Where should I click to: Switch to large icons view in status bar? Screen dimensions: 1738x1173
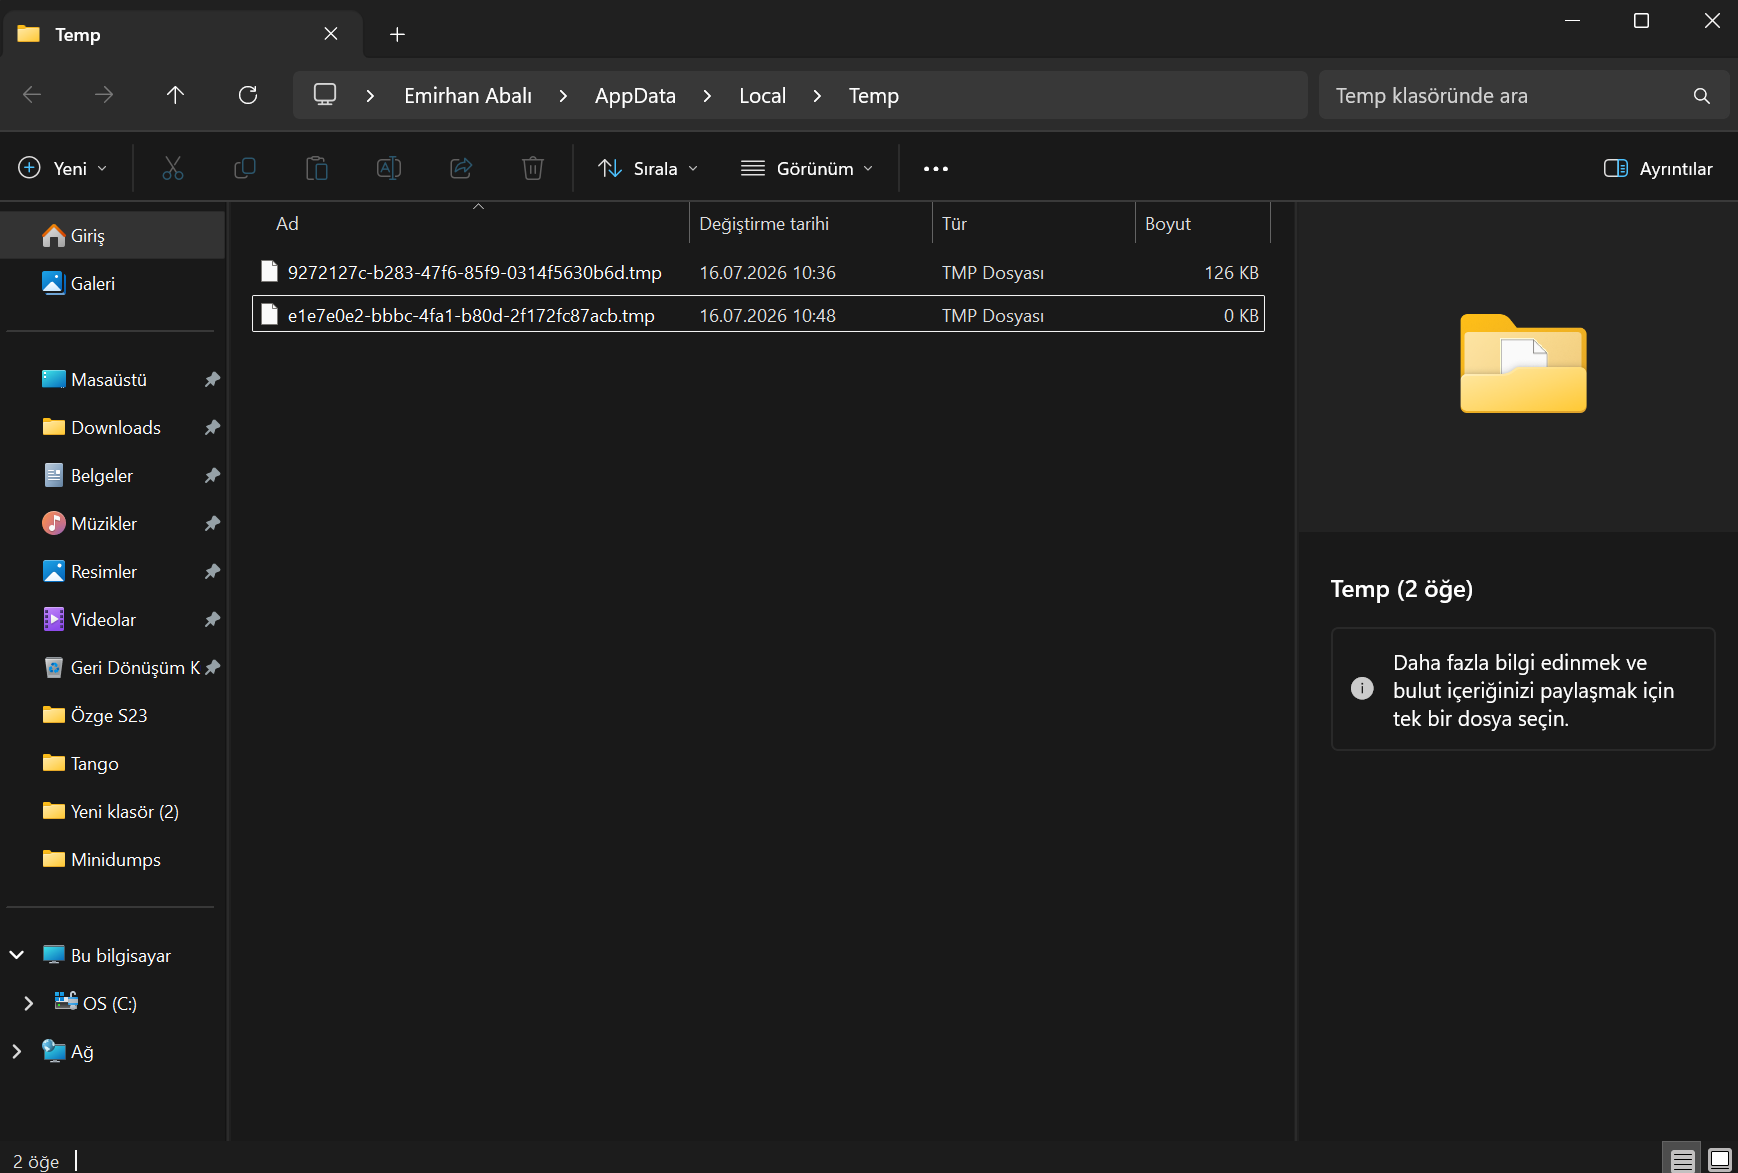(1720, 1160)
